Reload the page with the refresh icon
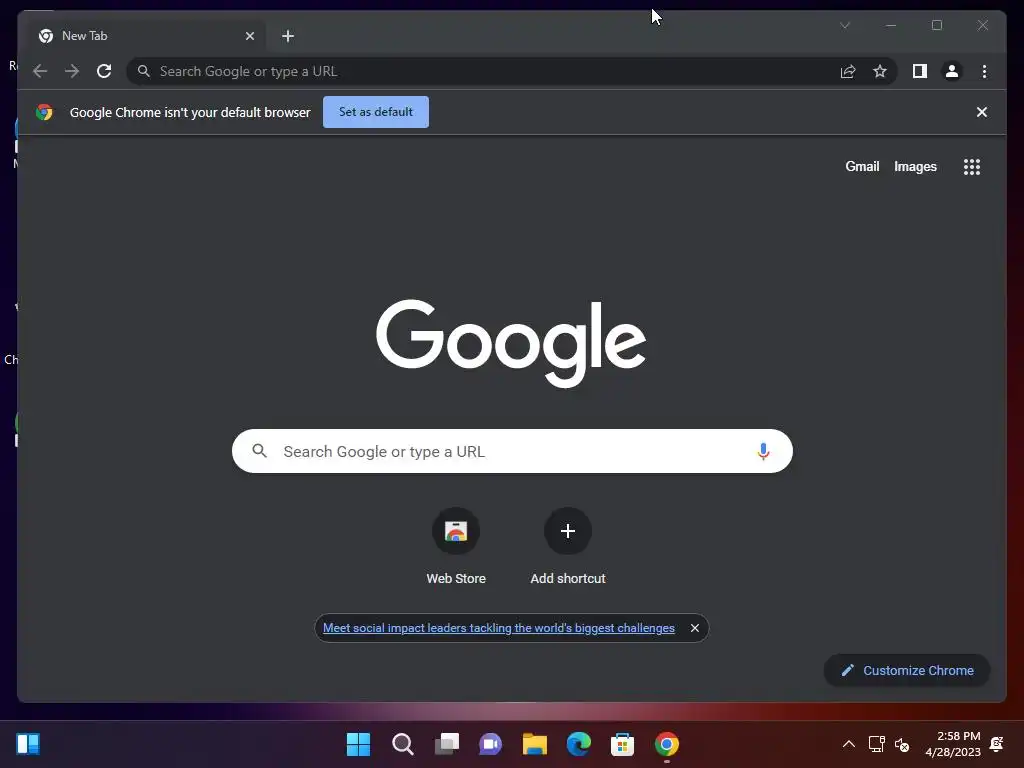Screen dimensions: 1024x768 click(x=104, y=71)
